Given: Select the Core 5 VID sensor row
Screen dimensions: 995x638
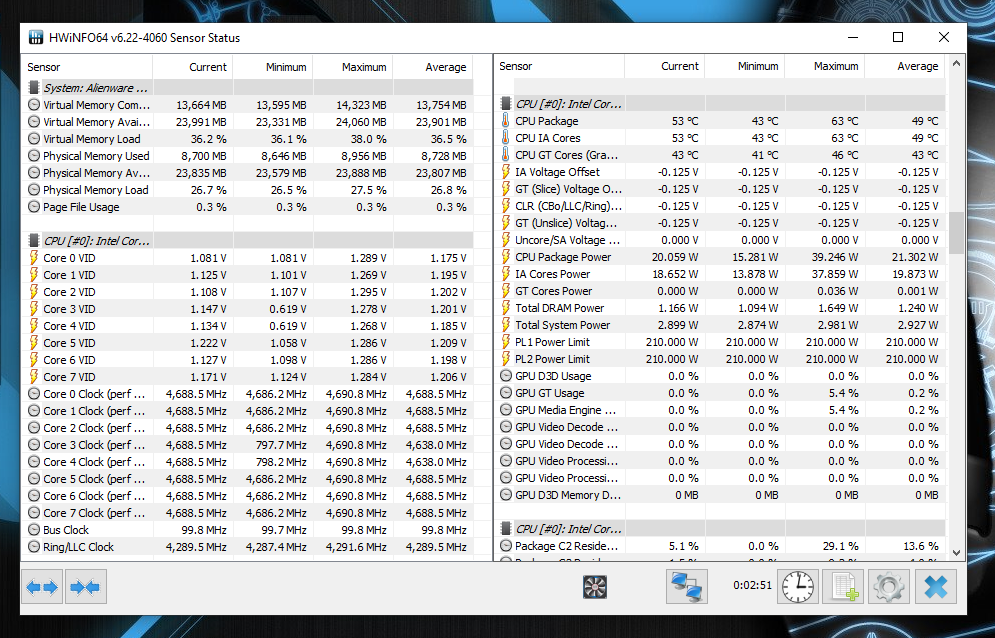Looking at the screenshot, I should click(247, 343).
